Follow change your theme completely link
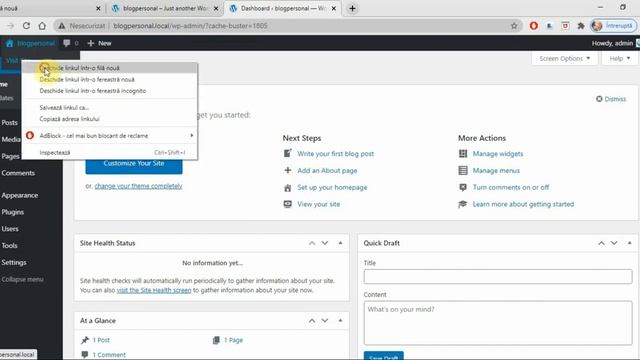The height and width of the screenshot is (360, 640). tap(138, 186)
